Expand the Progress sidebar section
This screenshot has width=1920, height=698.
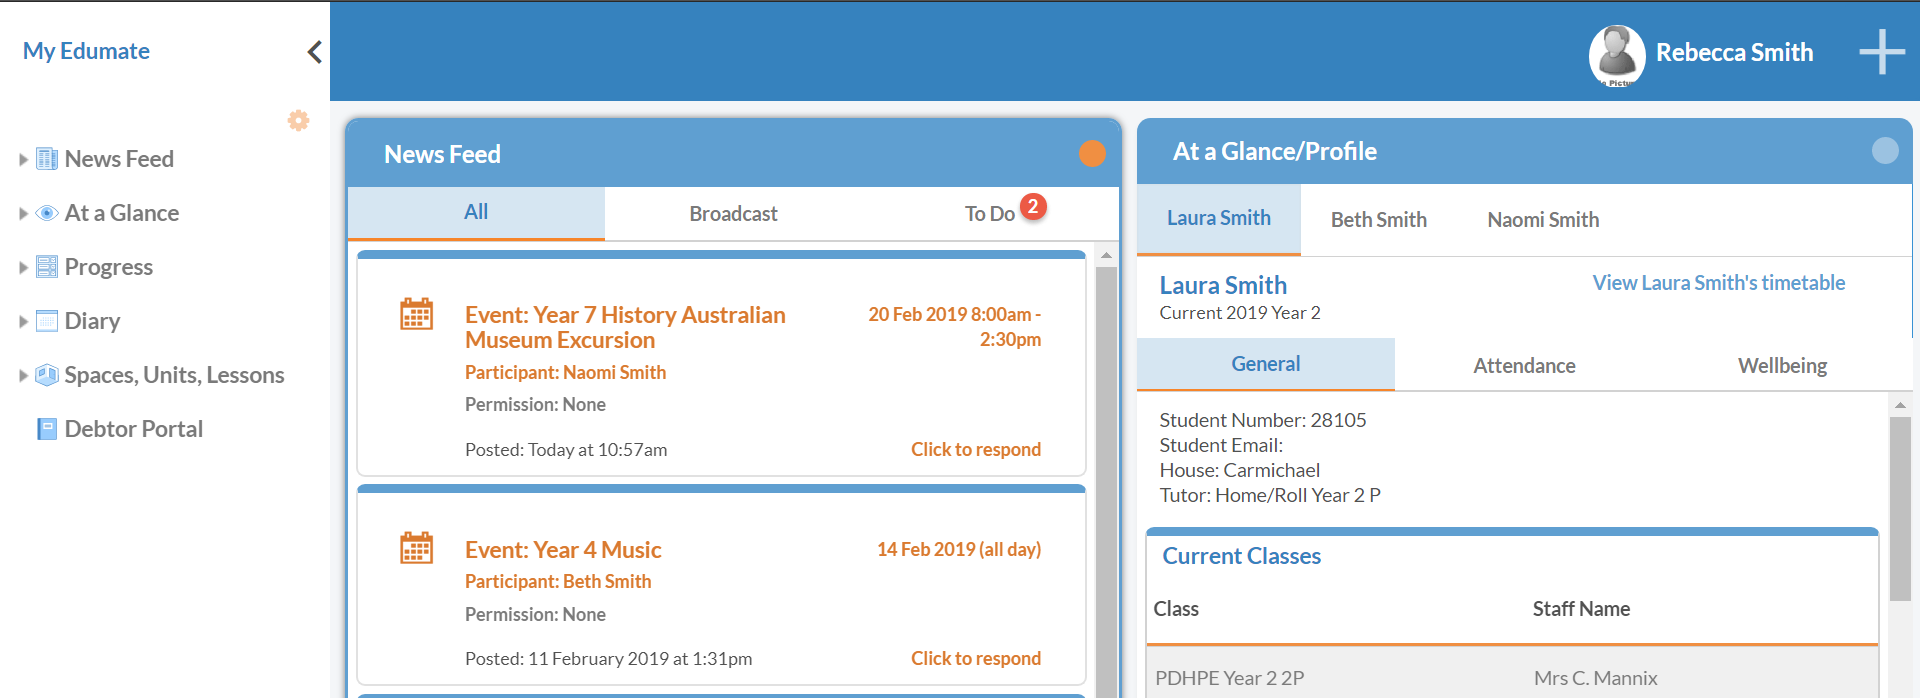coord(23,267)
